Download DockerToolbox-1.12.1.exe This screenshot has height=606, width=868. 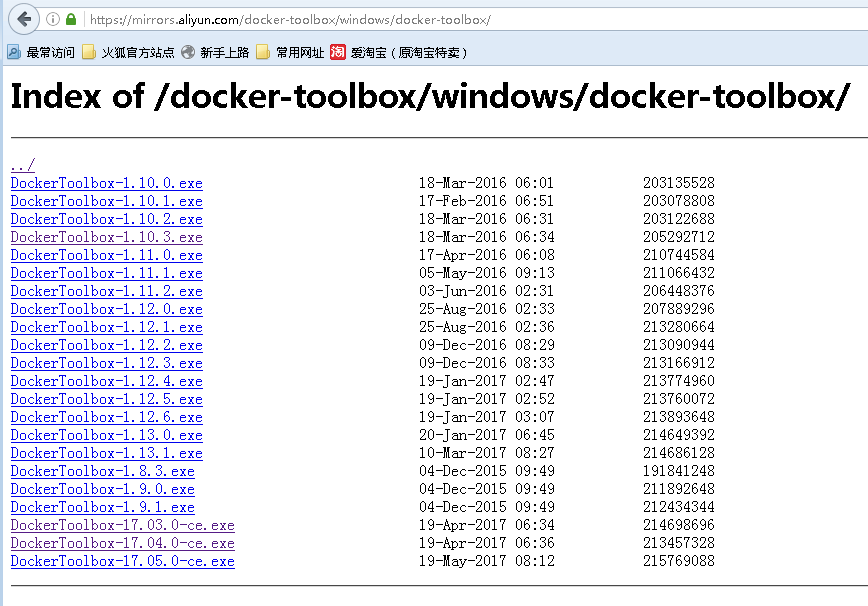107,327
